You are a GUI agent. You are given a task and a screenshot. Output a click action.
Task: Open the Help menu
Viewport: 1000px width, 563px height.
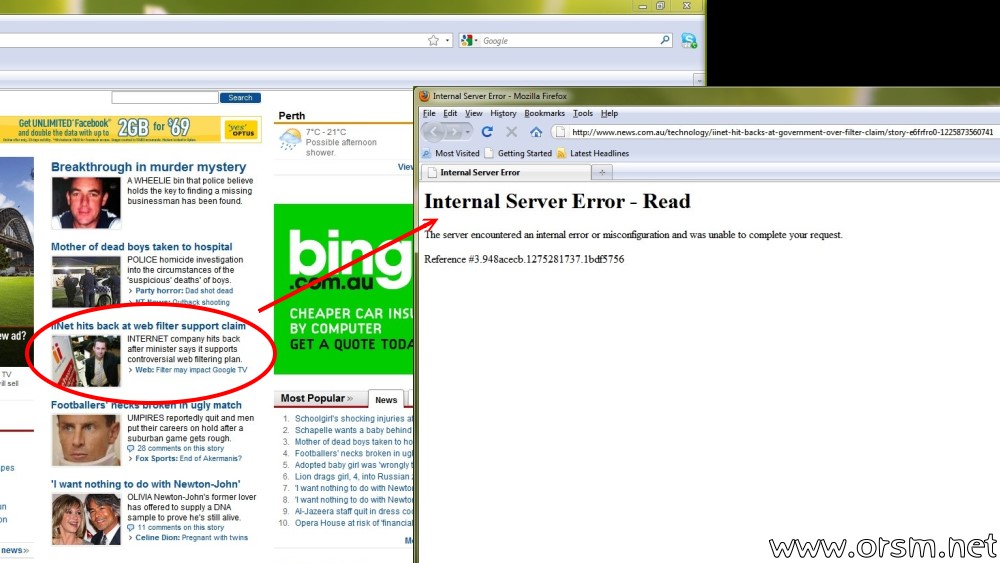(x=609, y=113)
